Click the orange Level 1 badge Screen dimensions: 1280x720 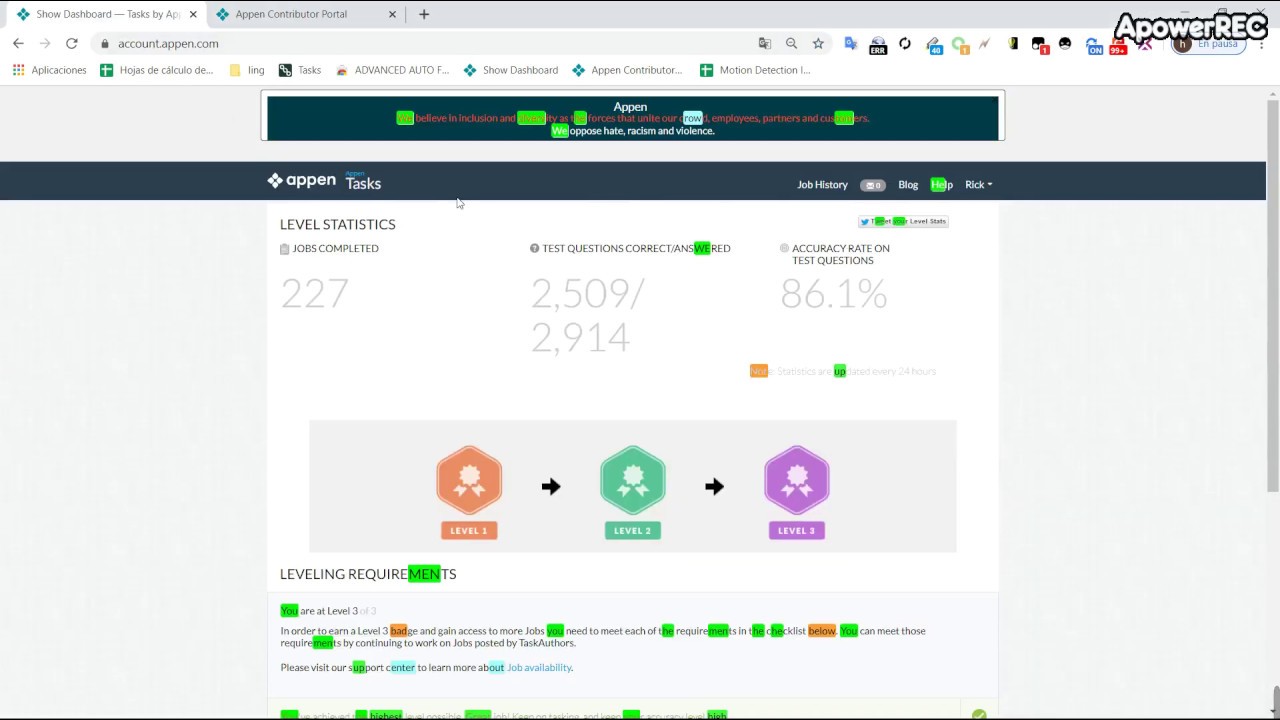tap(469, 492)
